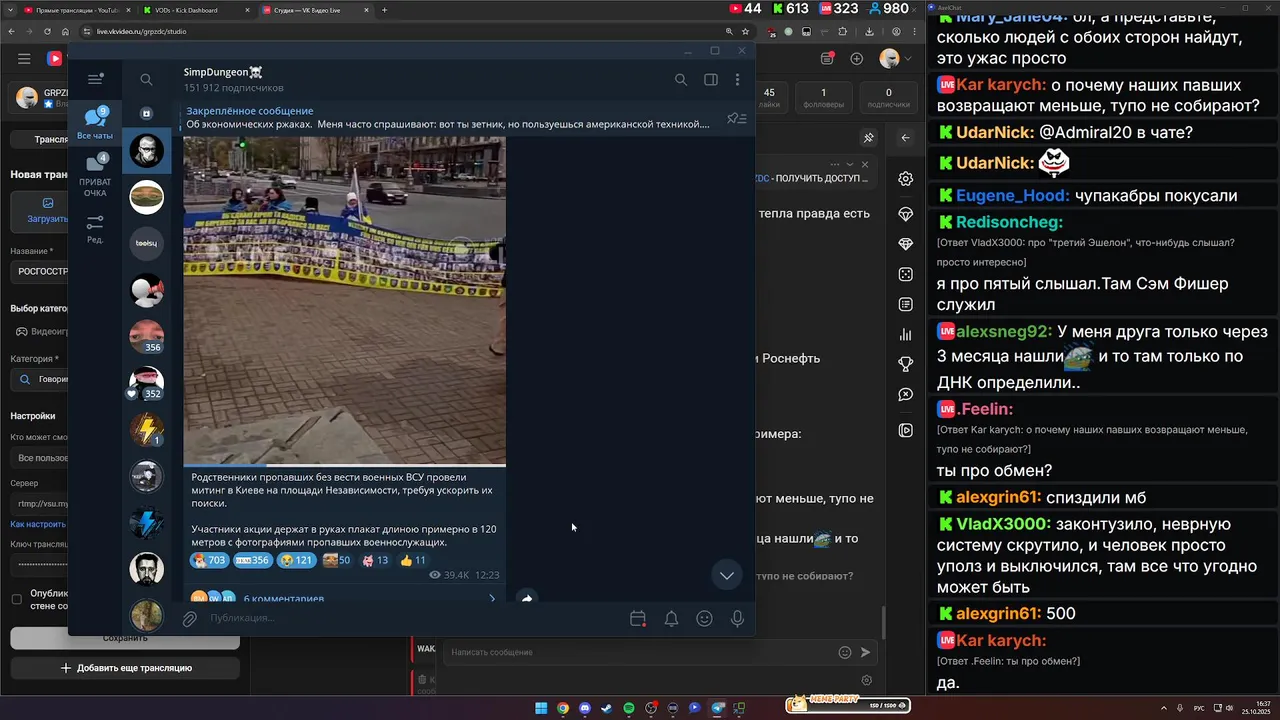Open VK chat emoji smiley
The width and height of the screenshot is (1280, 720).
(x=845, y=652)
